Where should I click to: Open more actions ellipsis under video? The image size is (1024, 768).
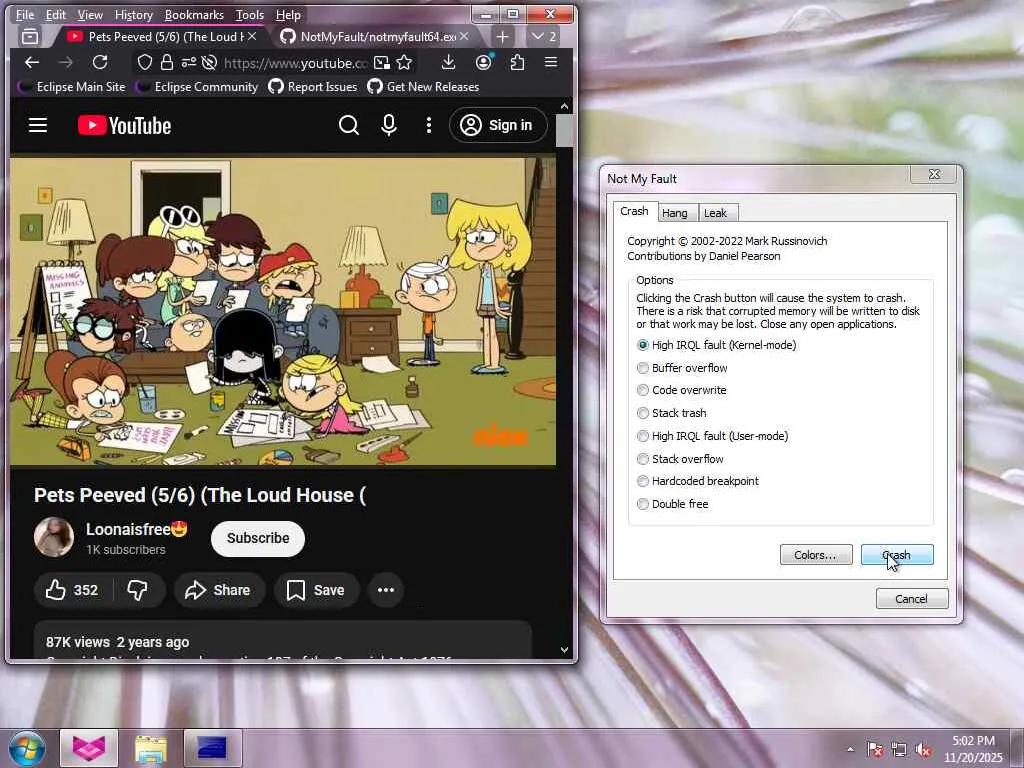pos(386,590)
